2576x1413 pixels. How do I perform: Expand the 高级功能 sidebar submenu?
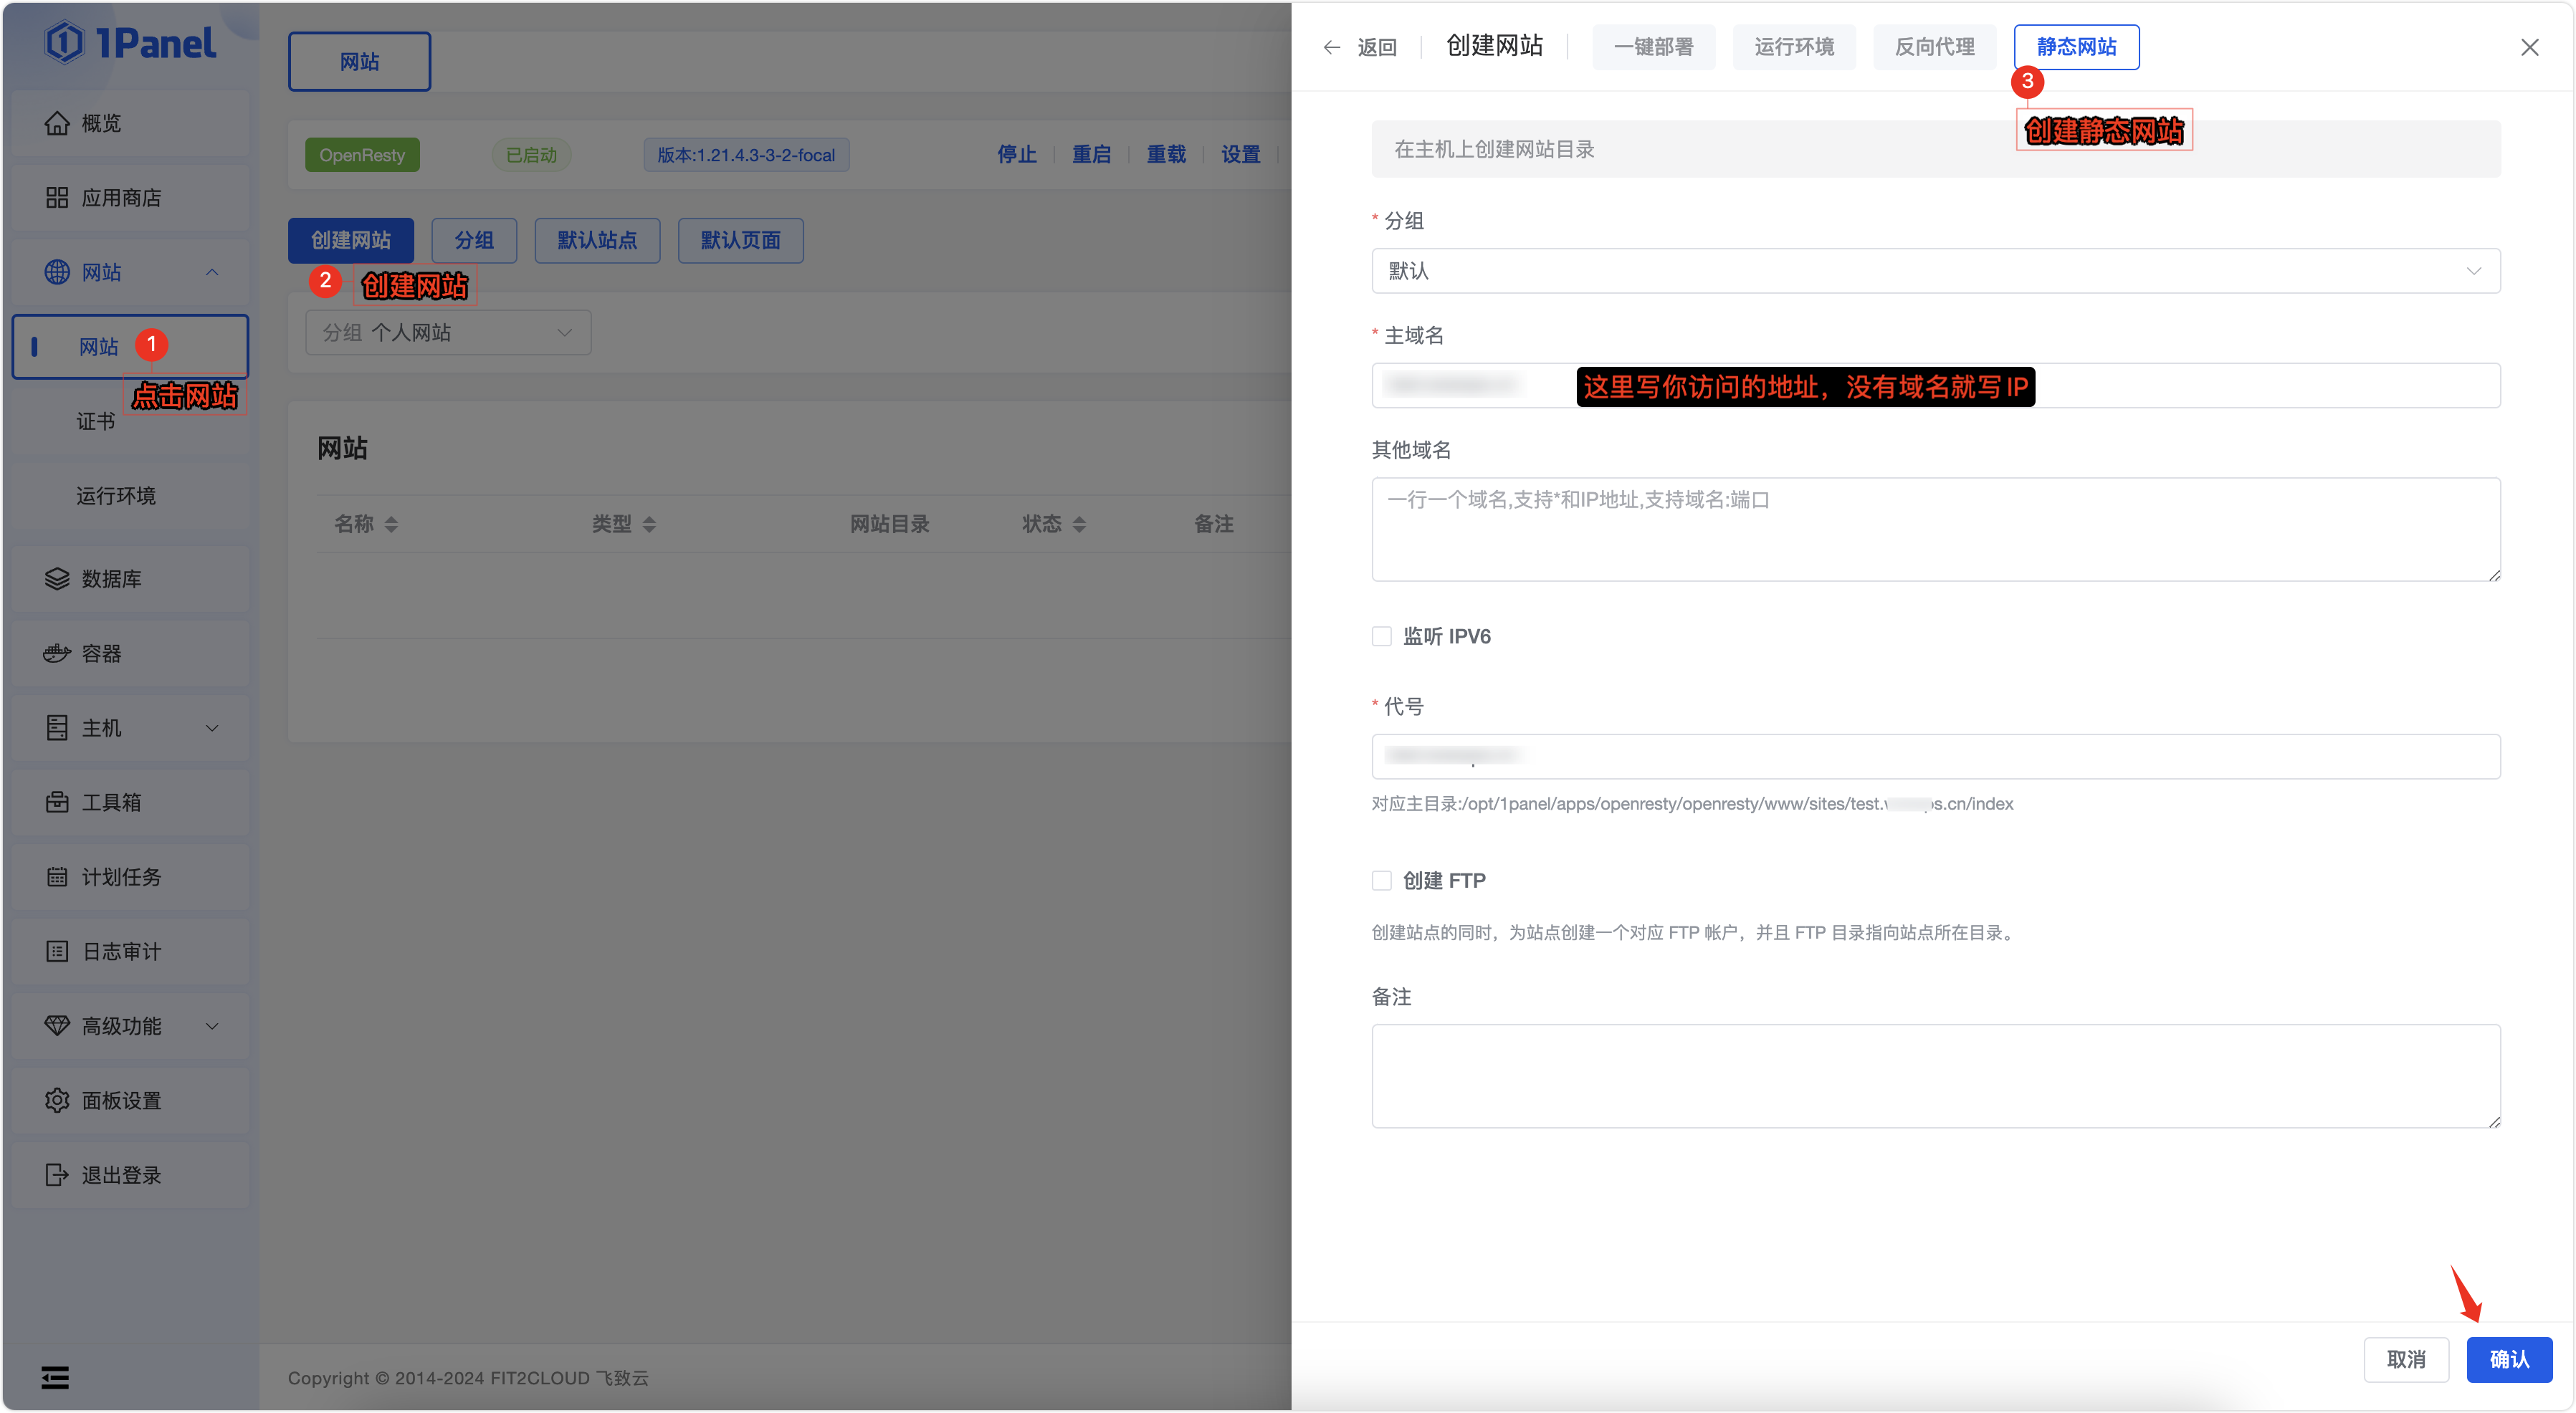212,1026
